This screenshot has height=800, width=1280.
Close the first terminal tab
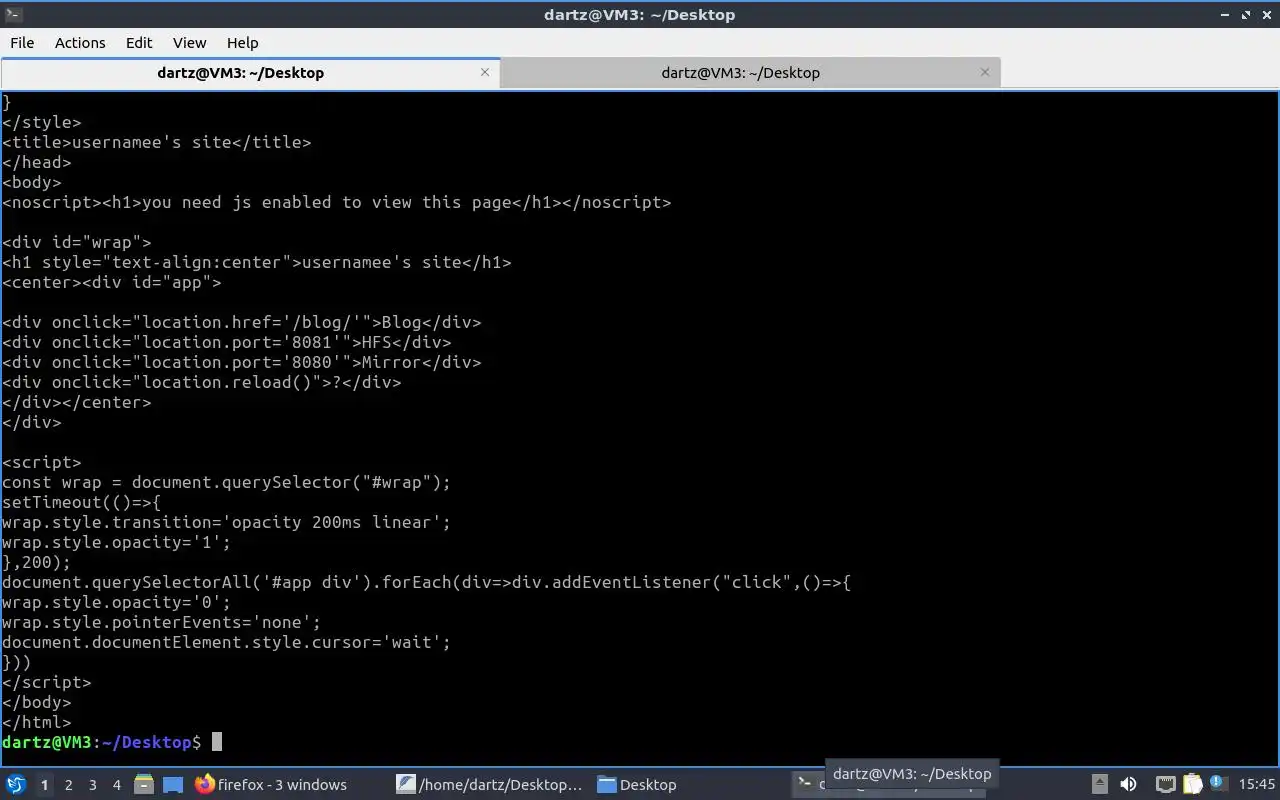pyautogui.click(x=485, y=72)
